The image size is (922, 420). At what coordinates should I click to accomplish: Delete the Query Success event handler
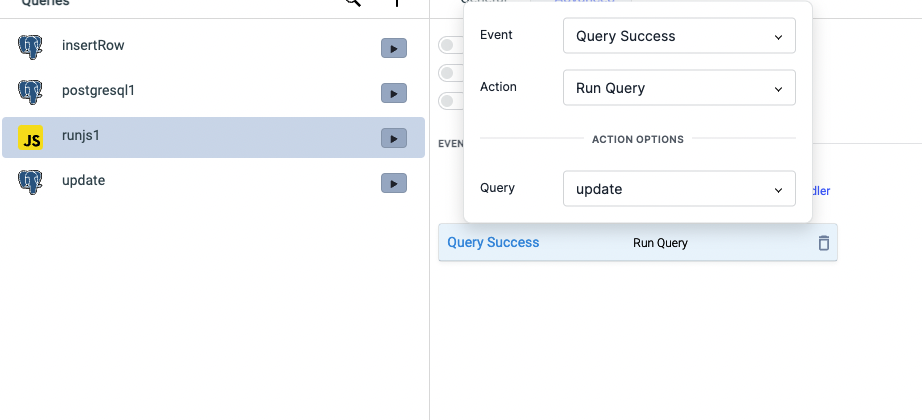coord(823,243)
